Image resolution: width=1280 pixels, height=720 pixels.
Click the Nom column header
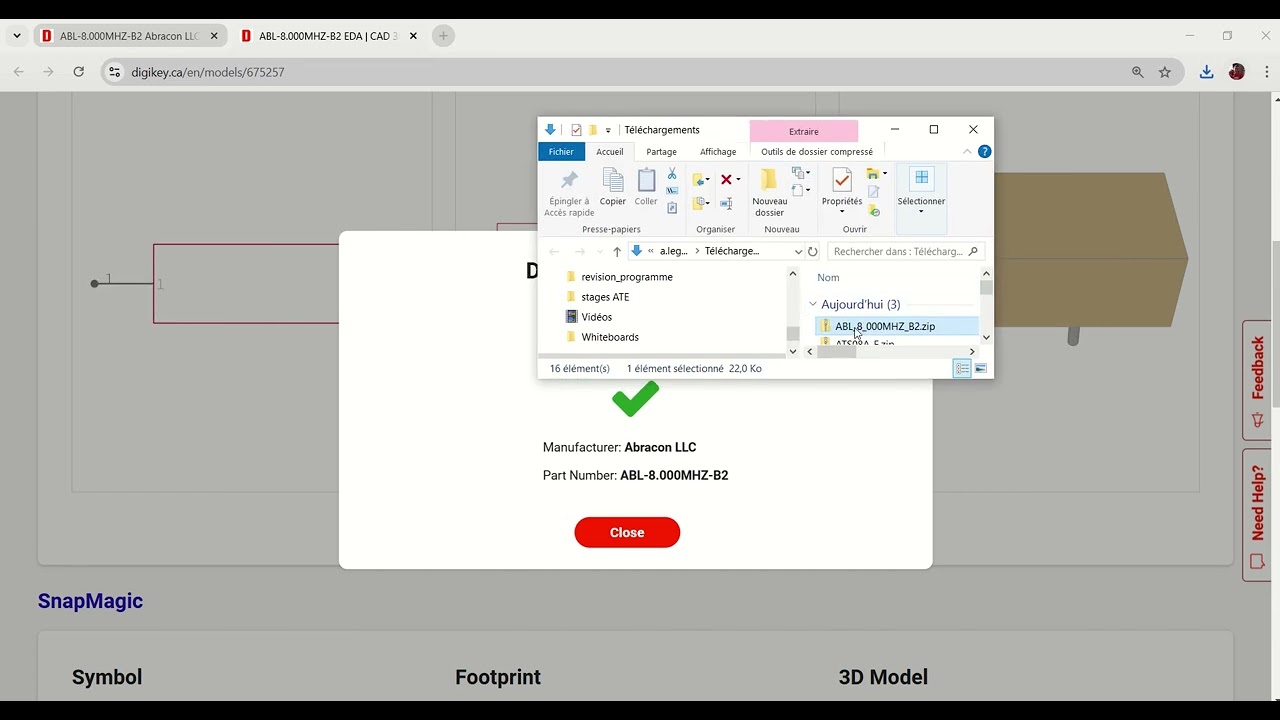(828, 277)
